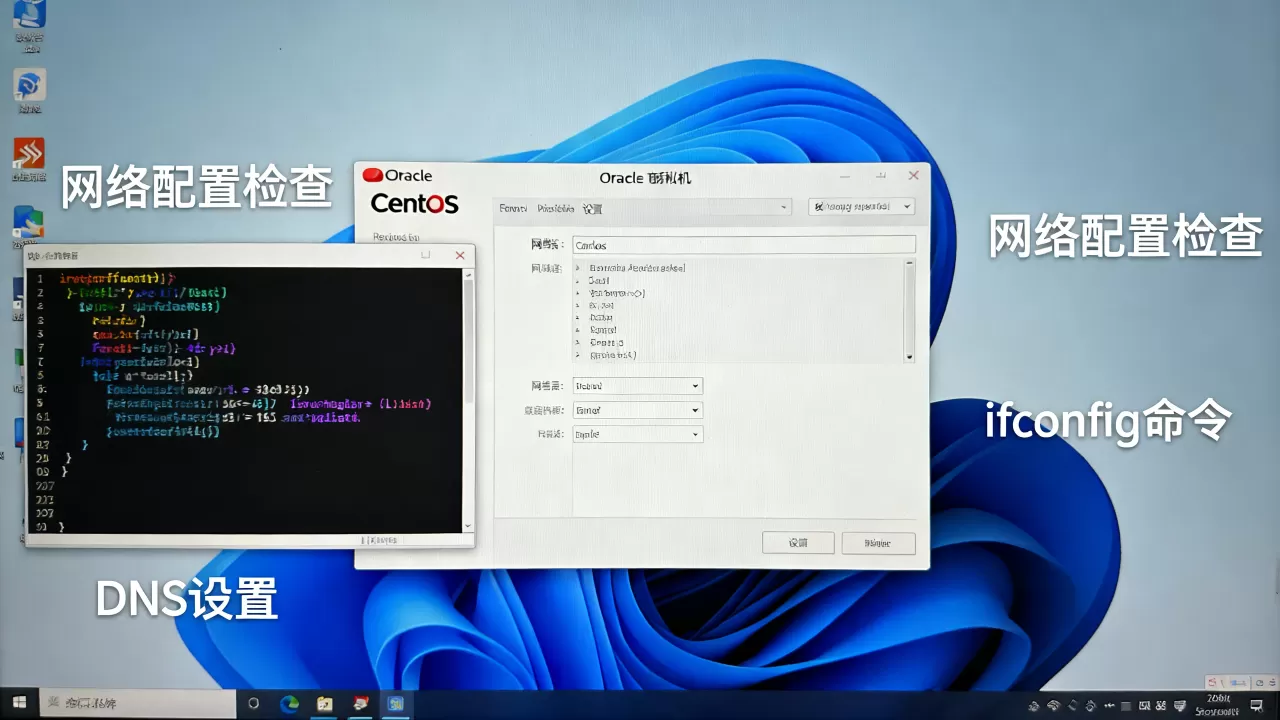
Task: Select the middle tab next to 设置
Action: pyautogui.click(x=555, y=208)
